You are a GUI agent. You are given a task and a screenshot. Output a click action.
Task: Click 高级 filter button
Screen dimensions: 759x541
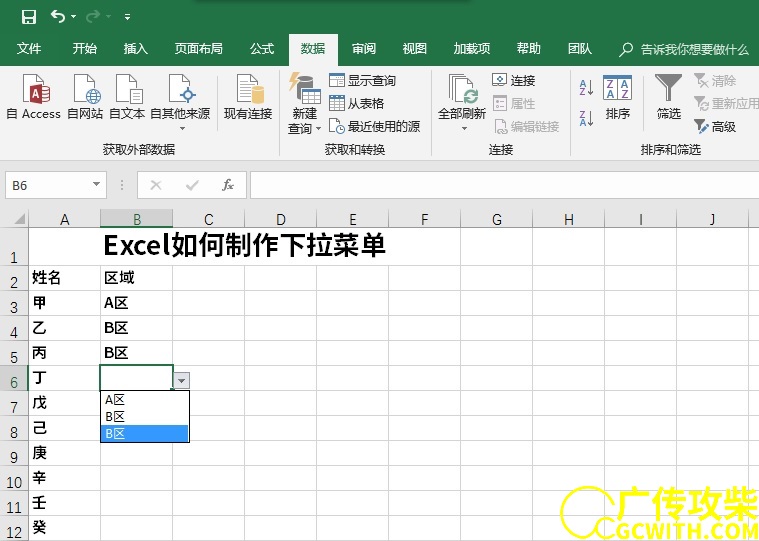(x=715, y=126)
